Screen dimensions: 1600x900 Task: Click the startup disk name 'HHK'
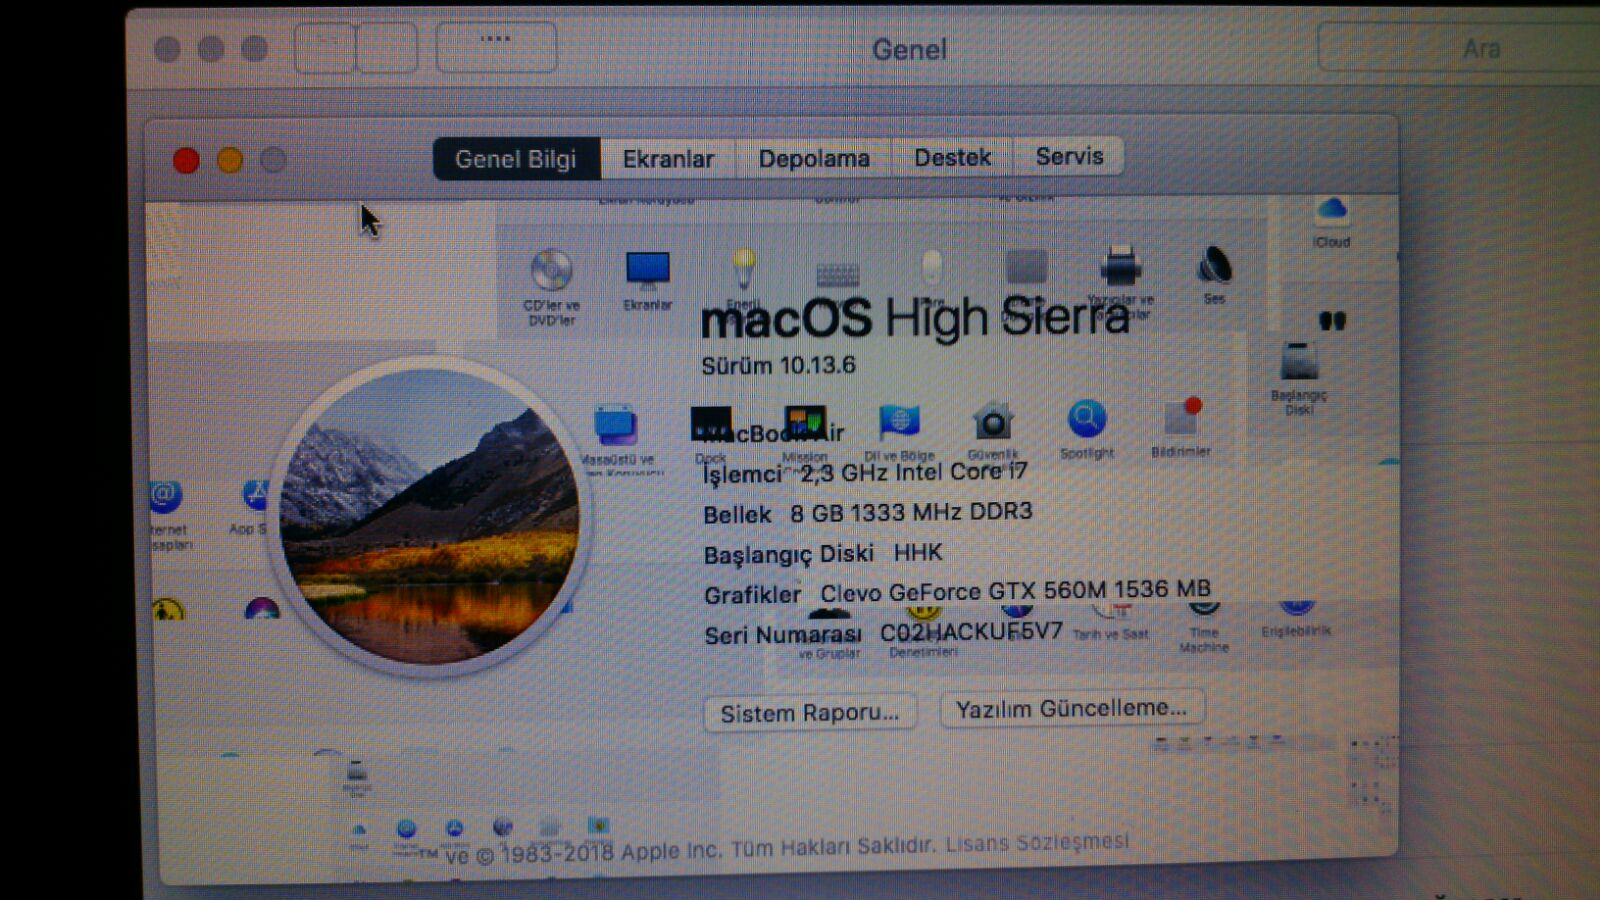coord(918,552)
